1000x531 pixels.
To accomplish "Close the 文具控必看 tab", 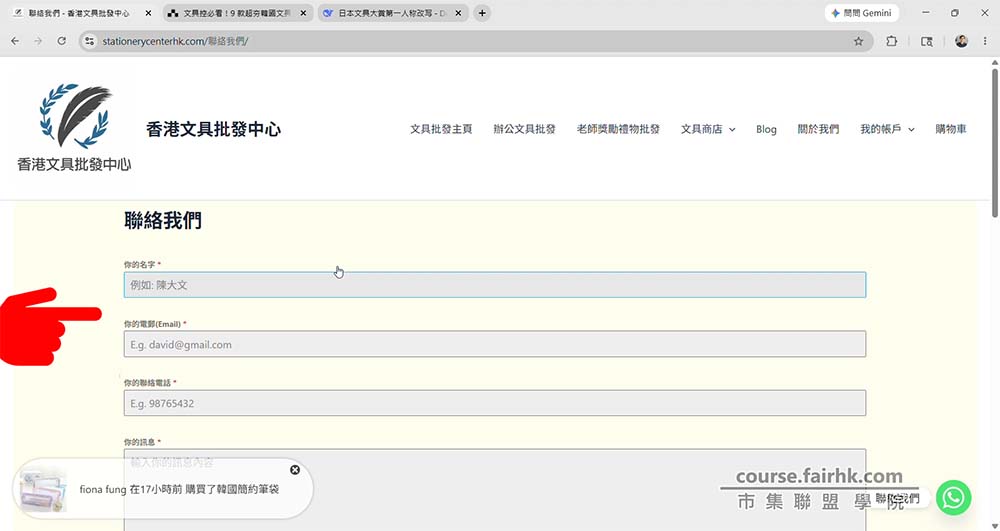I will [x=303, y=13].
